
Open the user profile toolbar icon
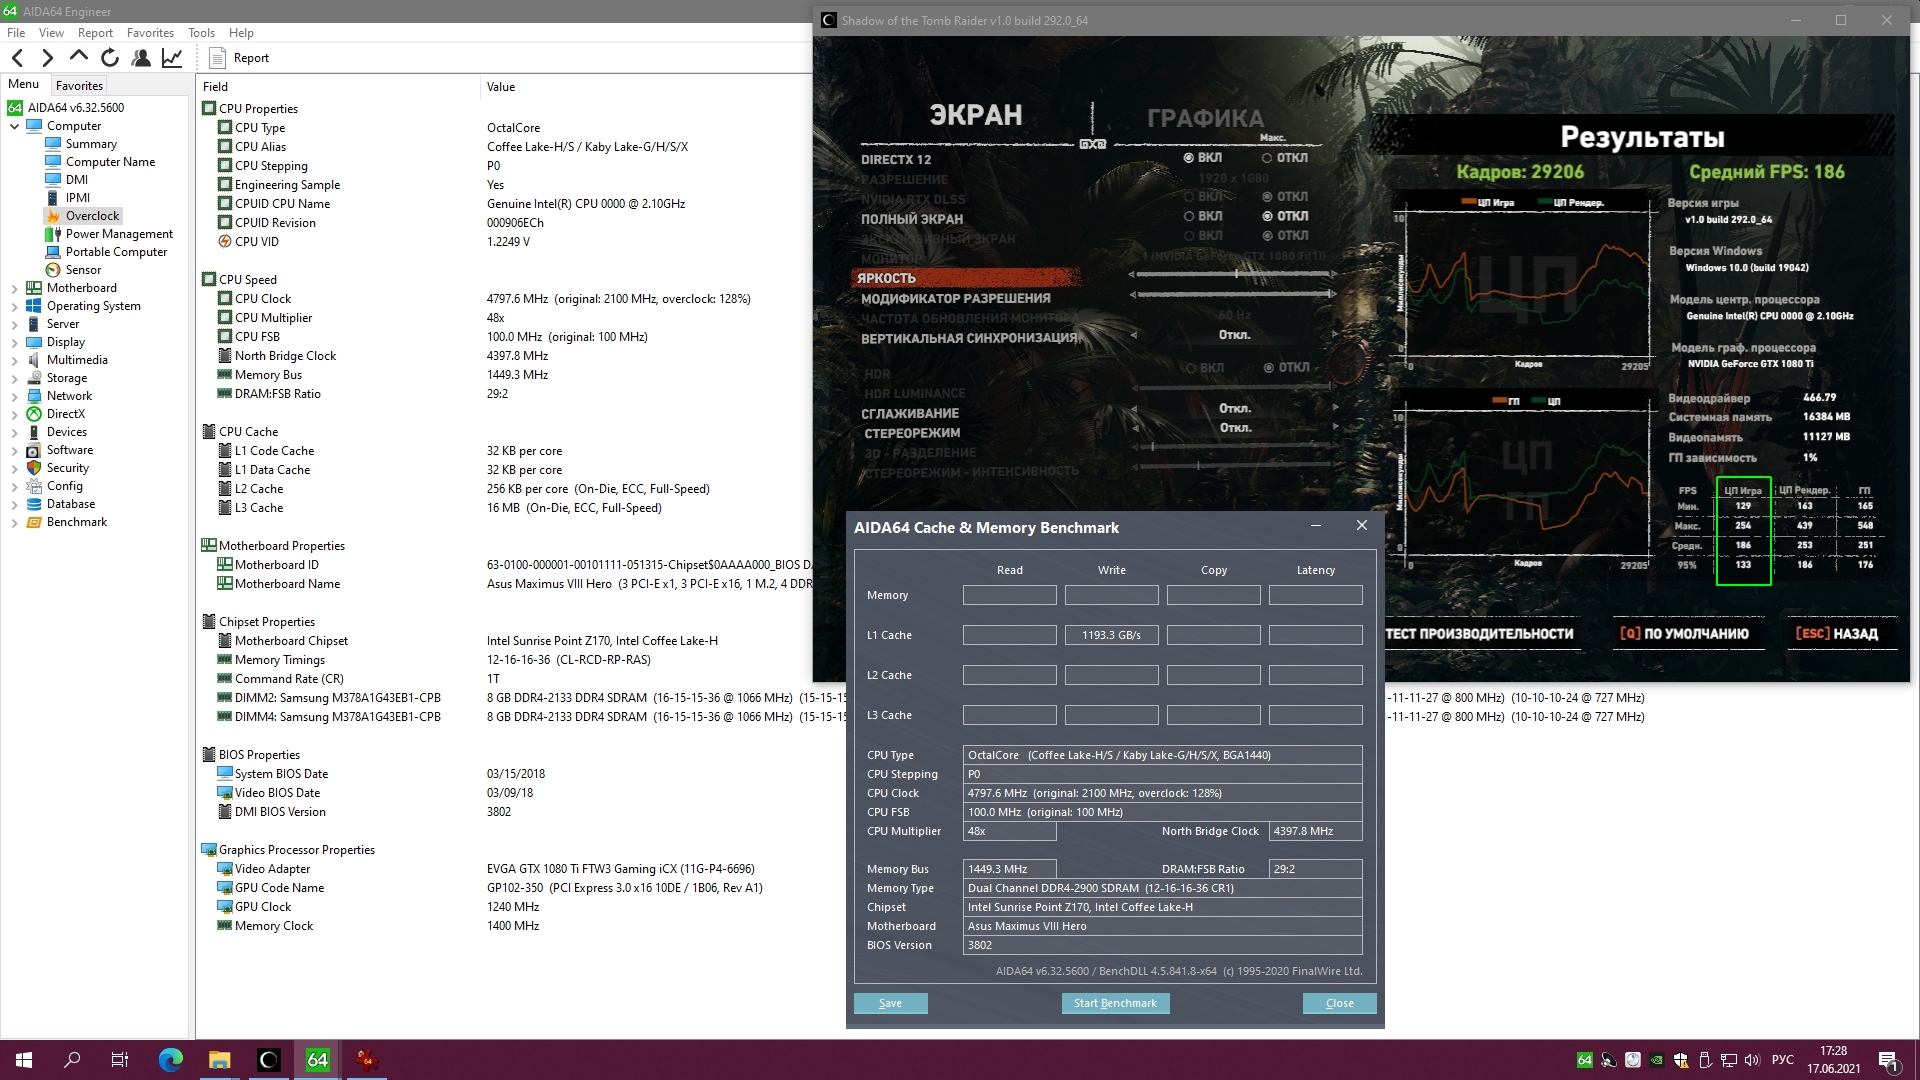tap(141, 58)
